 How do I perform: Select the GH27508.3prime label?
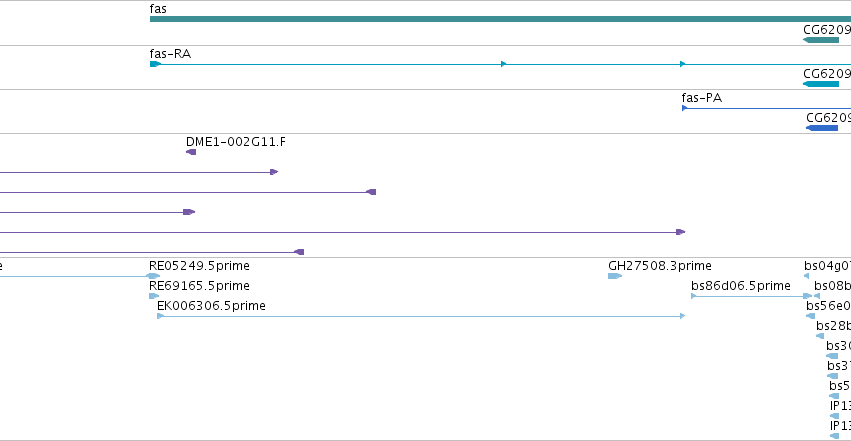(659, 266)
